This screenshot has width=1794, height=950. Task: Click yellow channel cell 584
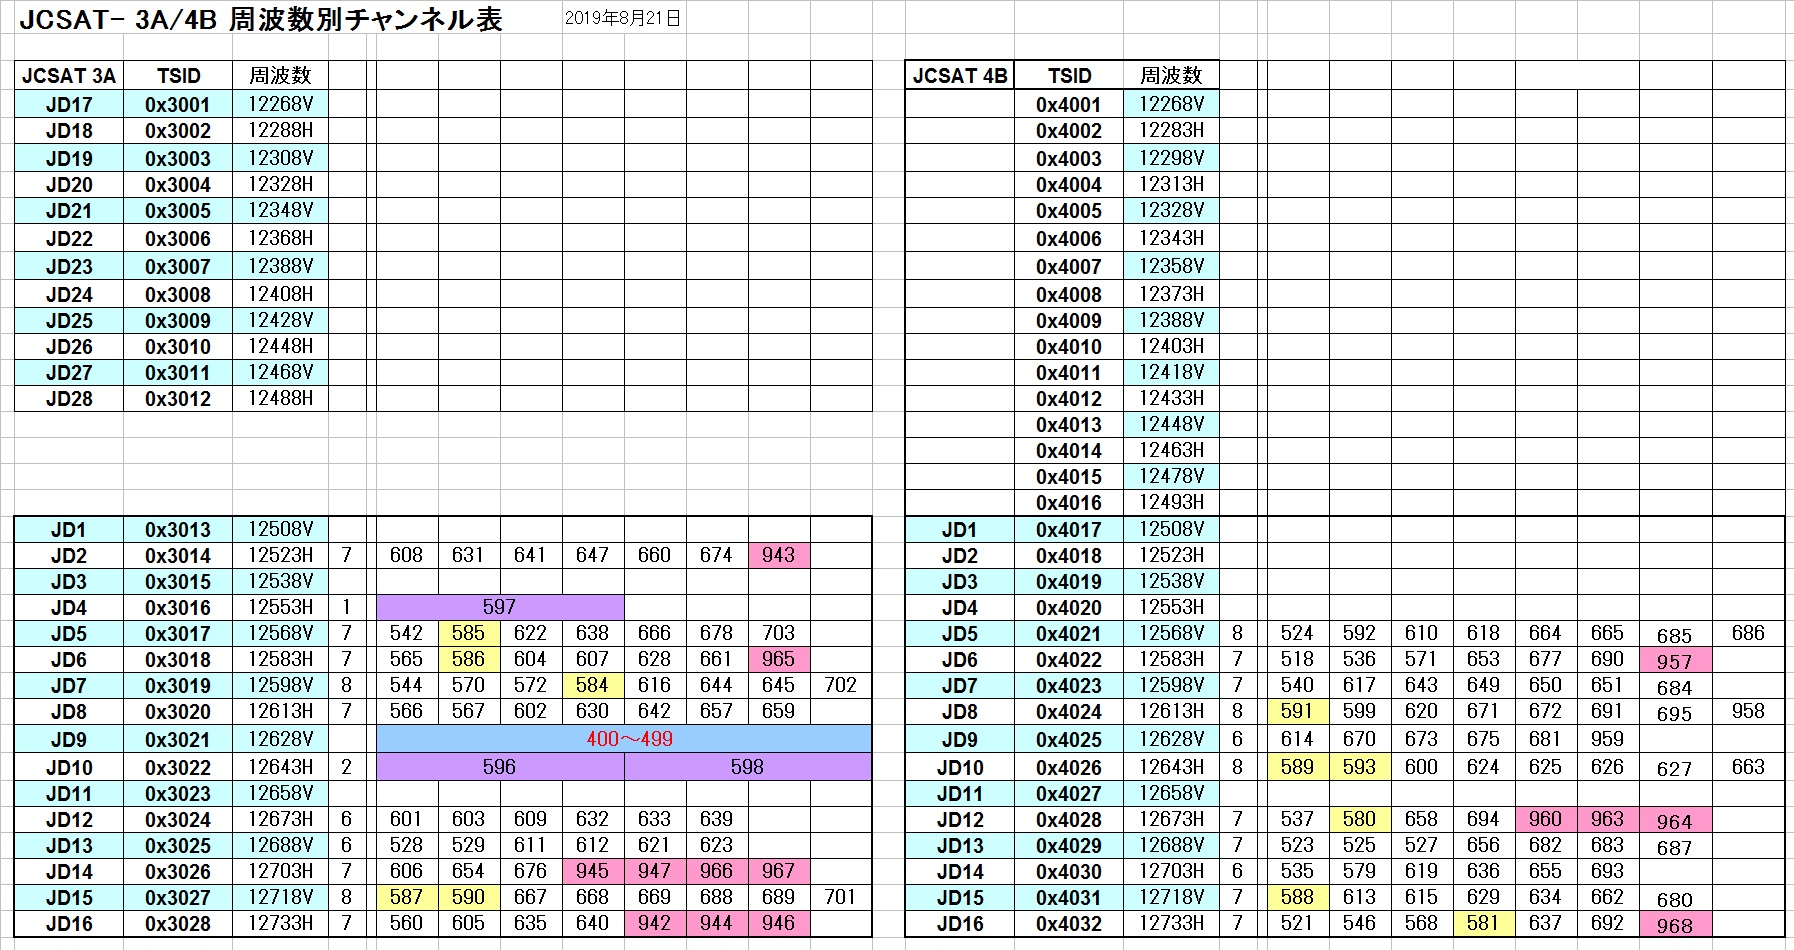(x=592, y=685)
